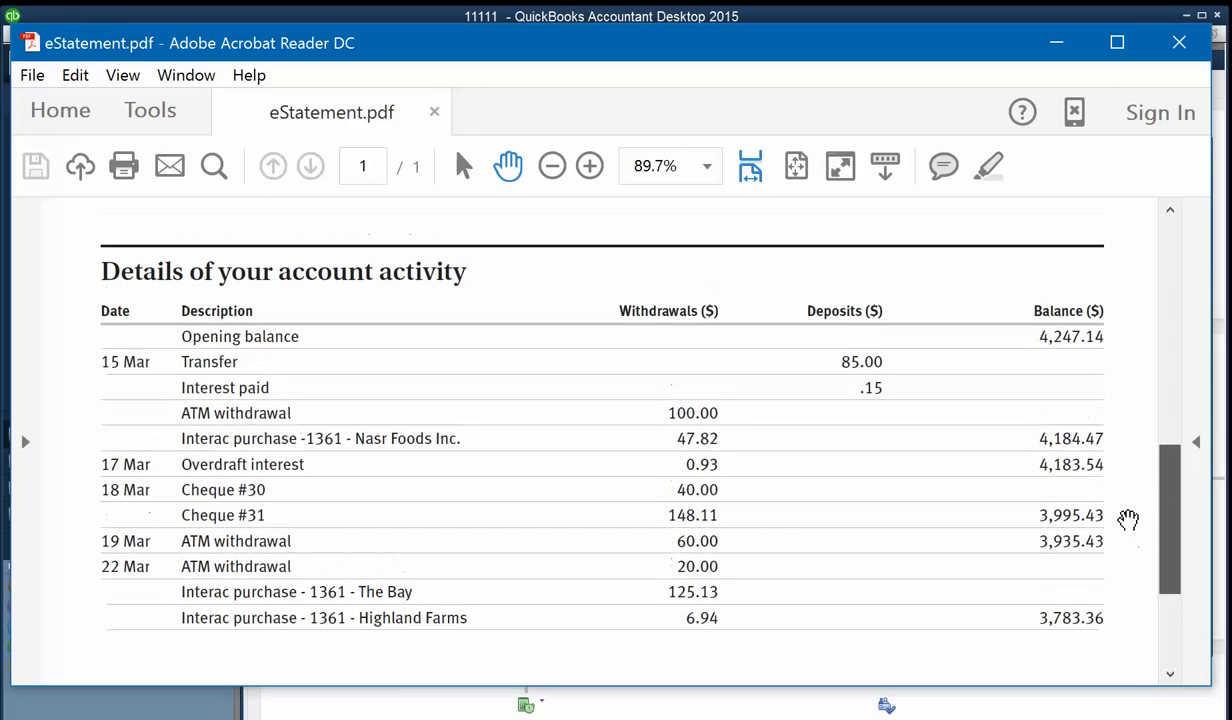Viewport: 1232px width, 720px height.
Task: Open the Find text magnifier icon
Action: 214,166
